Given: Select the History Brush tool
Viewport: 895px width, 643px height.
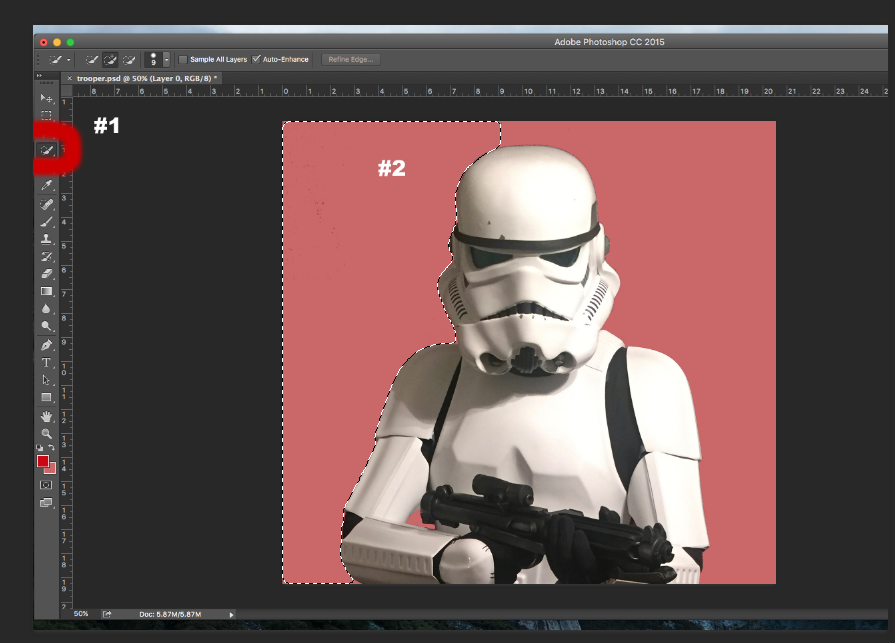Looking at the screenshot, I should click(x=46, y=257).
